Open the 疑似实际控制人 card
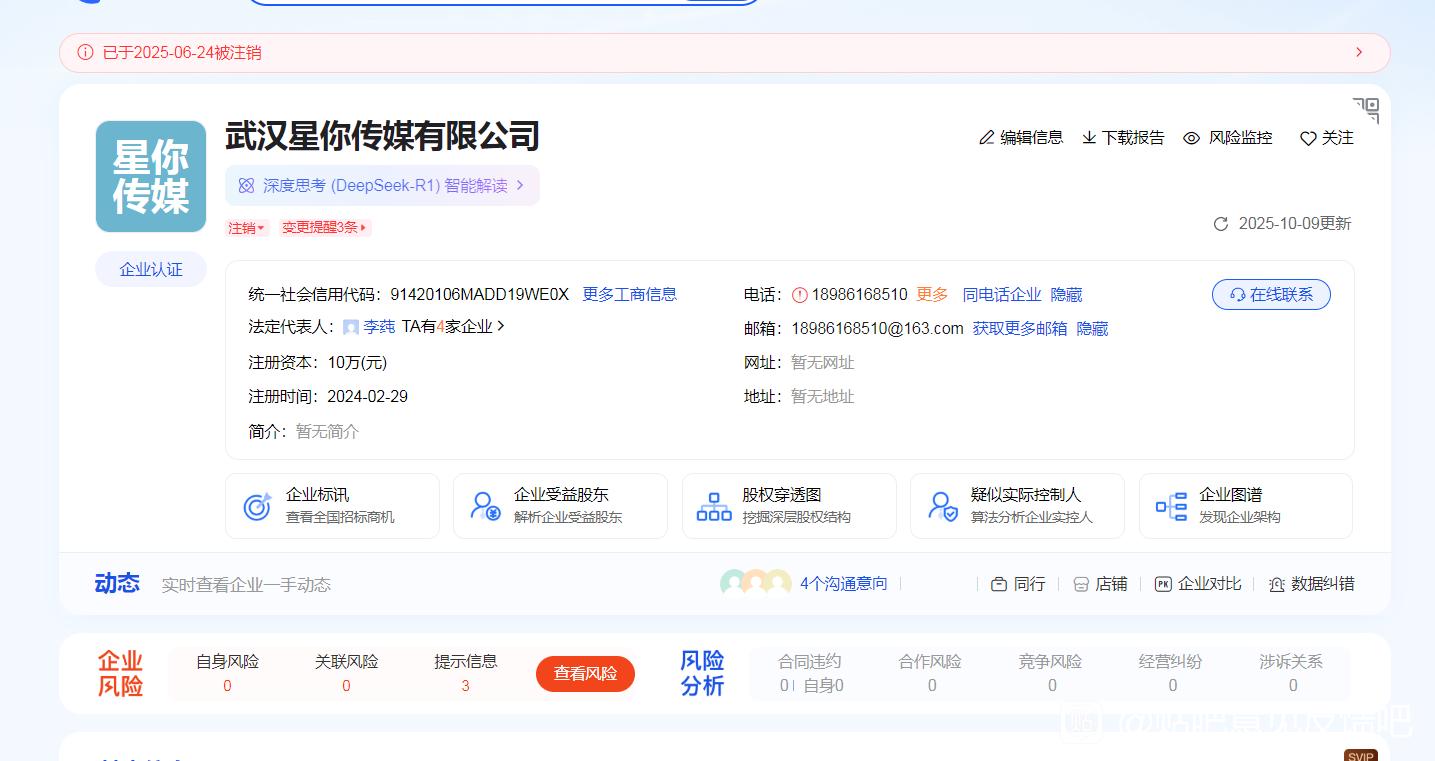1435x761 pixels. tap(1017, 506)
